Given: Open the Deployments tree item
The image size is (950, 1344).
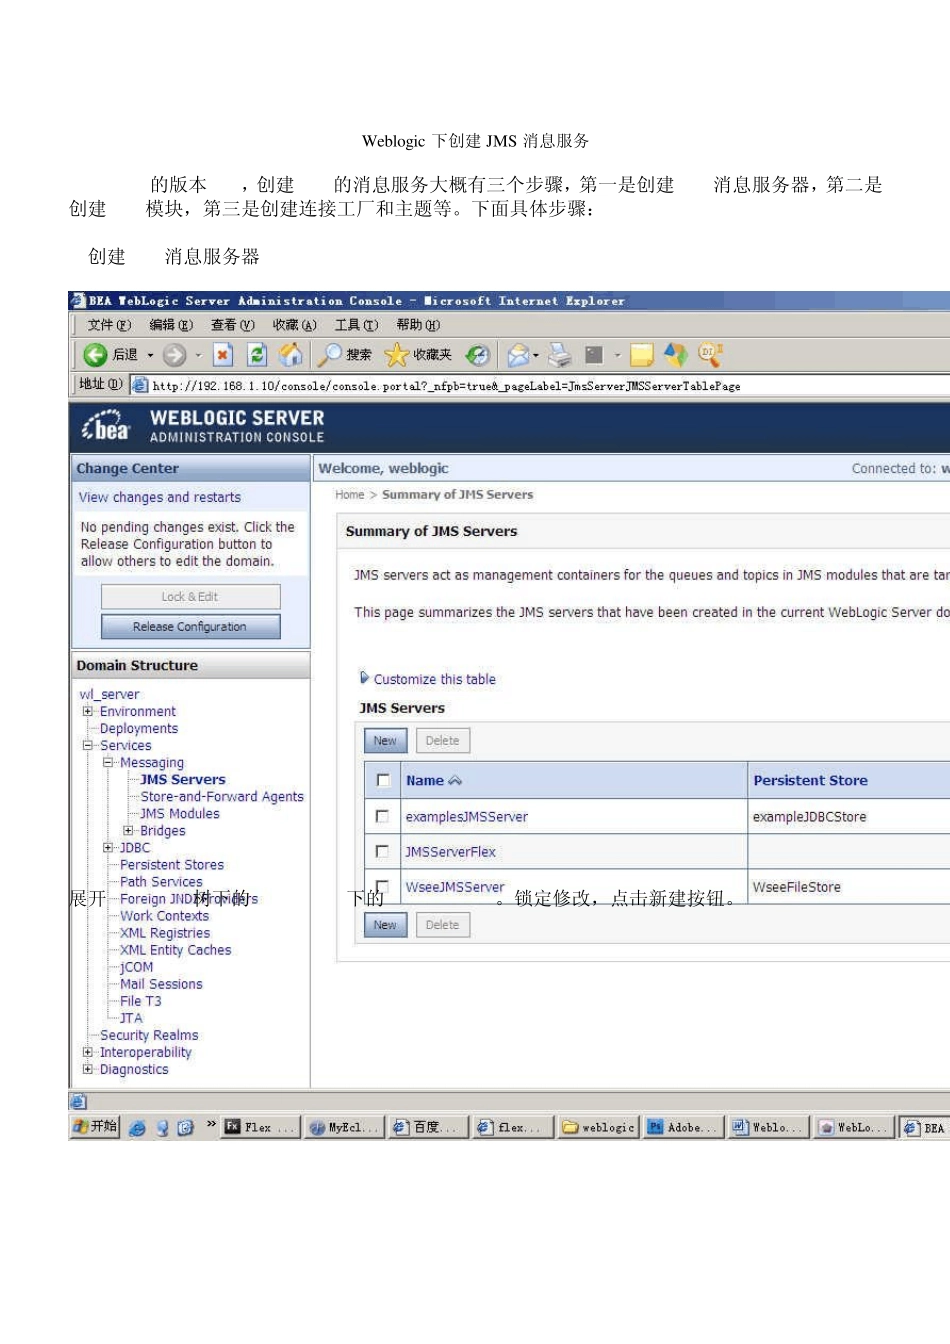Looking at the screenshot, I should point(139,728).
